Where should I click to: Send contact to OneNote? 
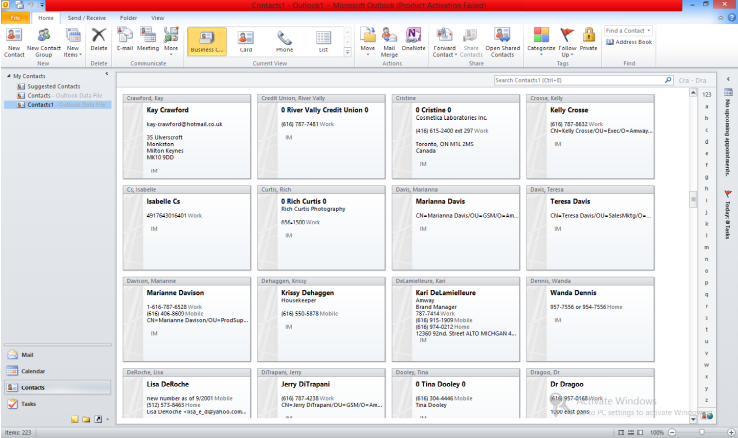[x=413, y=40]
